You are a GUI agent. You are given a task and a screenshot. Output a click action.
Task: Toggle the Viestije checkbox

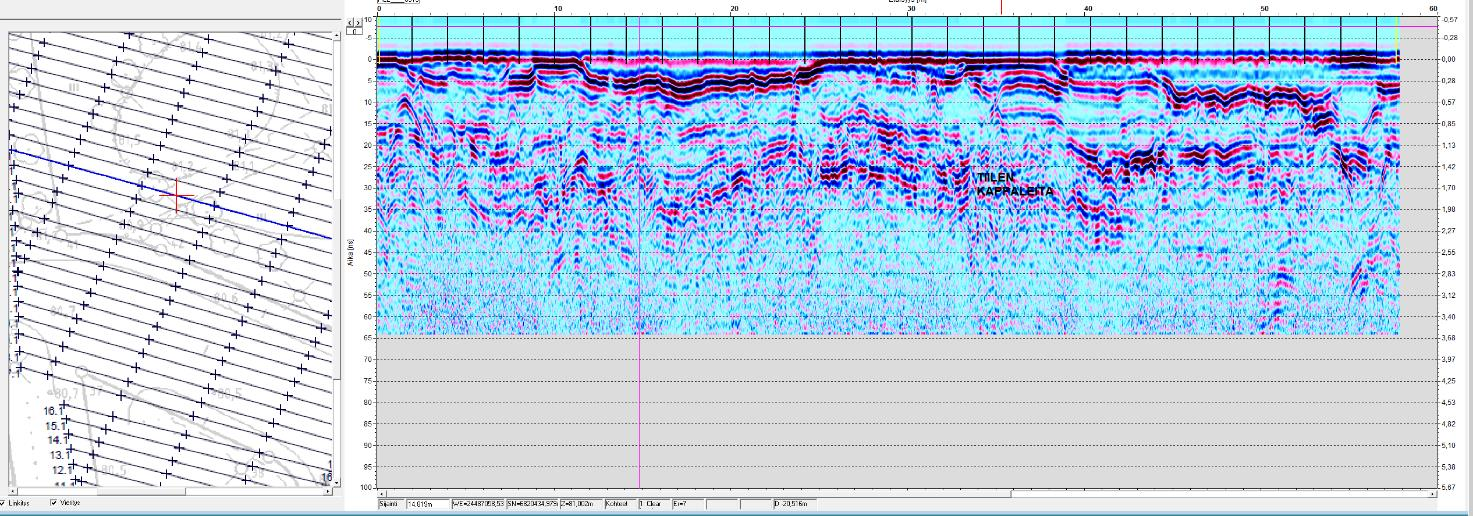pos(54,503)
